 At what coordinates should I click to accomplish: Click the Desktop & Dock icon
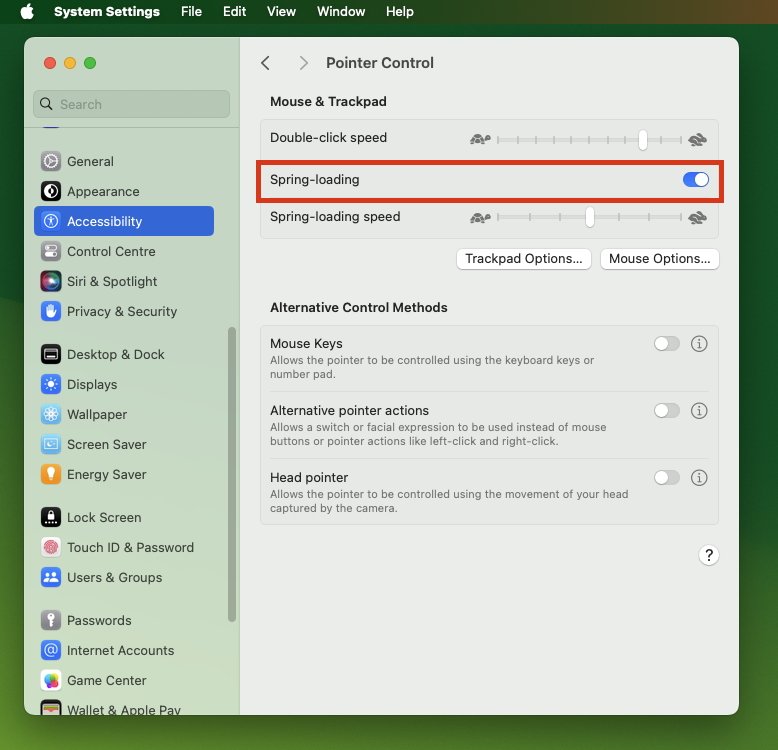pos(51,354)
